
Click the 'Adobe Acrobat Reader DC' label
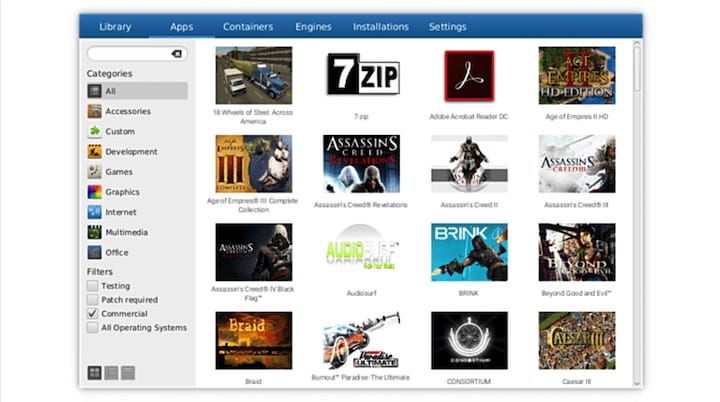tap(469, 117)
